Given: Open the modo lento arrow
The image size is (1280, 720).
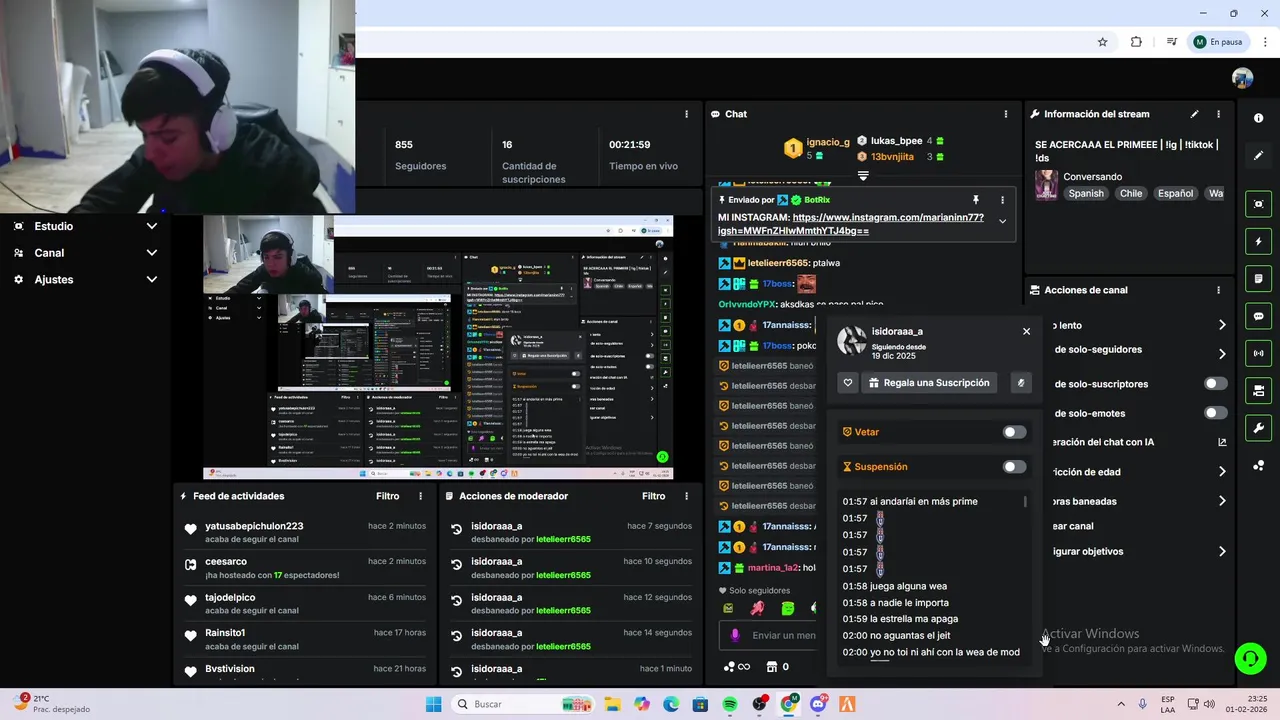Looking at the screenshot, I should 1221,325.
